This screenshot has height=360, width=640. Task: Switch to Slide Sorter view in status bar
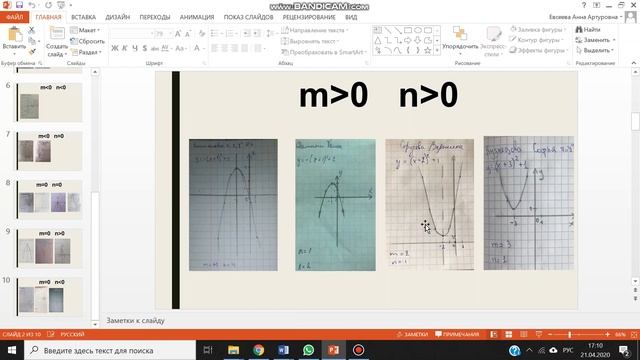509,334
